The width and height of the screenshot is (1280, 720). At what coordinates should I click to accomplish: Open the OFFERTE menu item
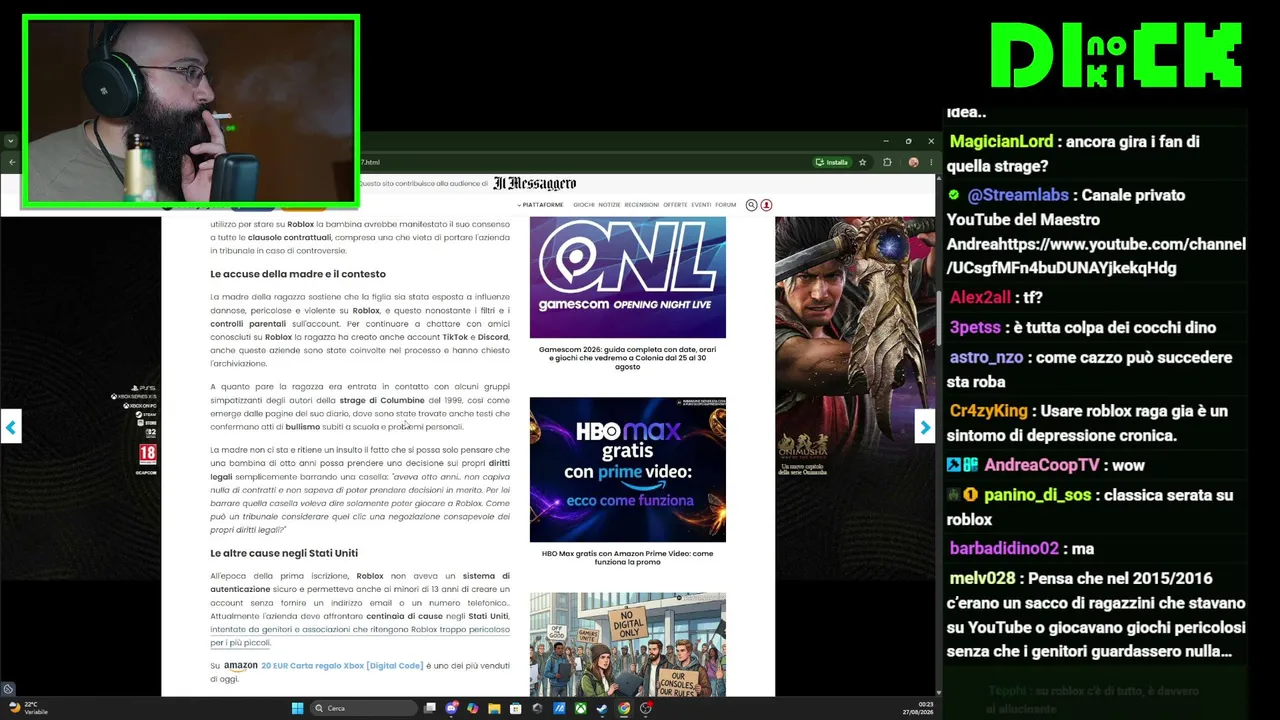tap(675, 205)
